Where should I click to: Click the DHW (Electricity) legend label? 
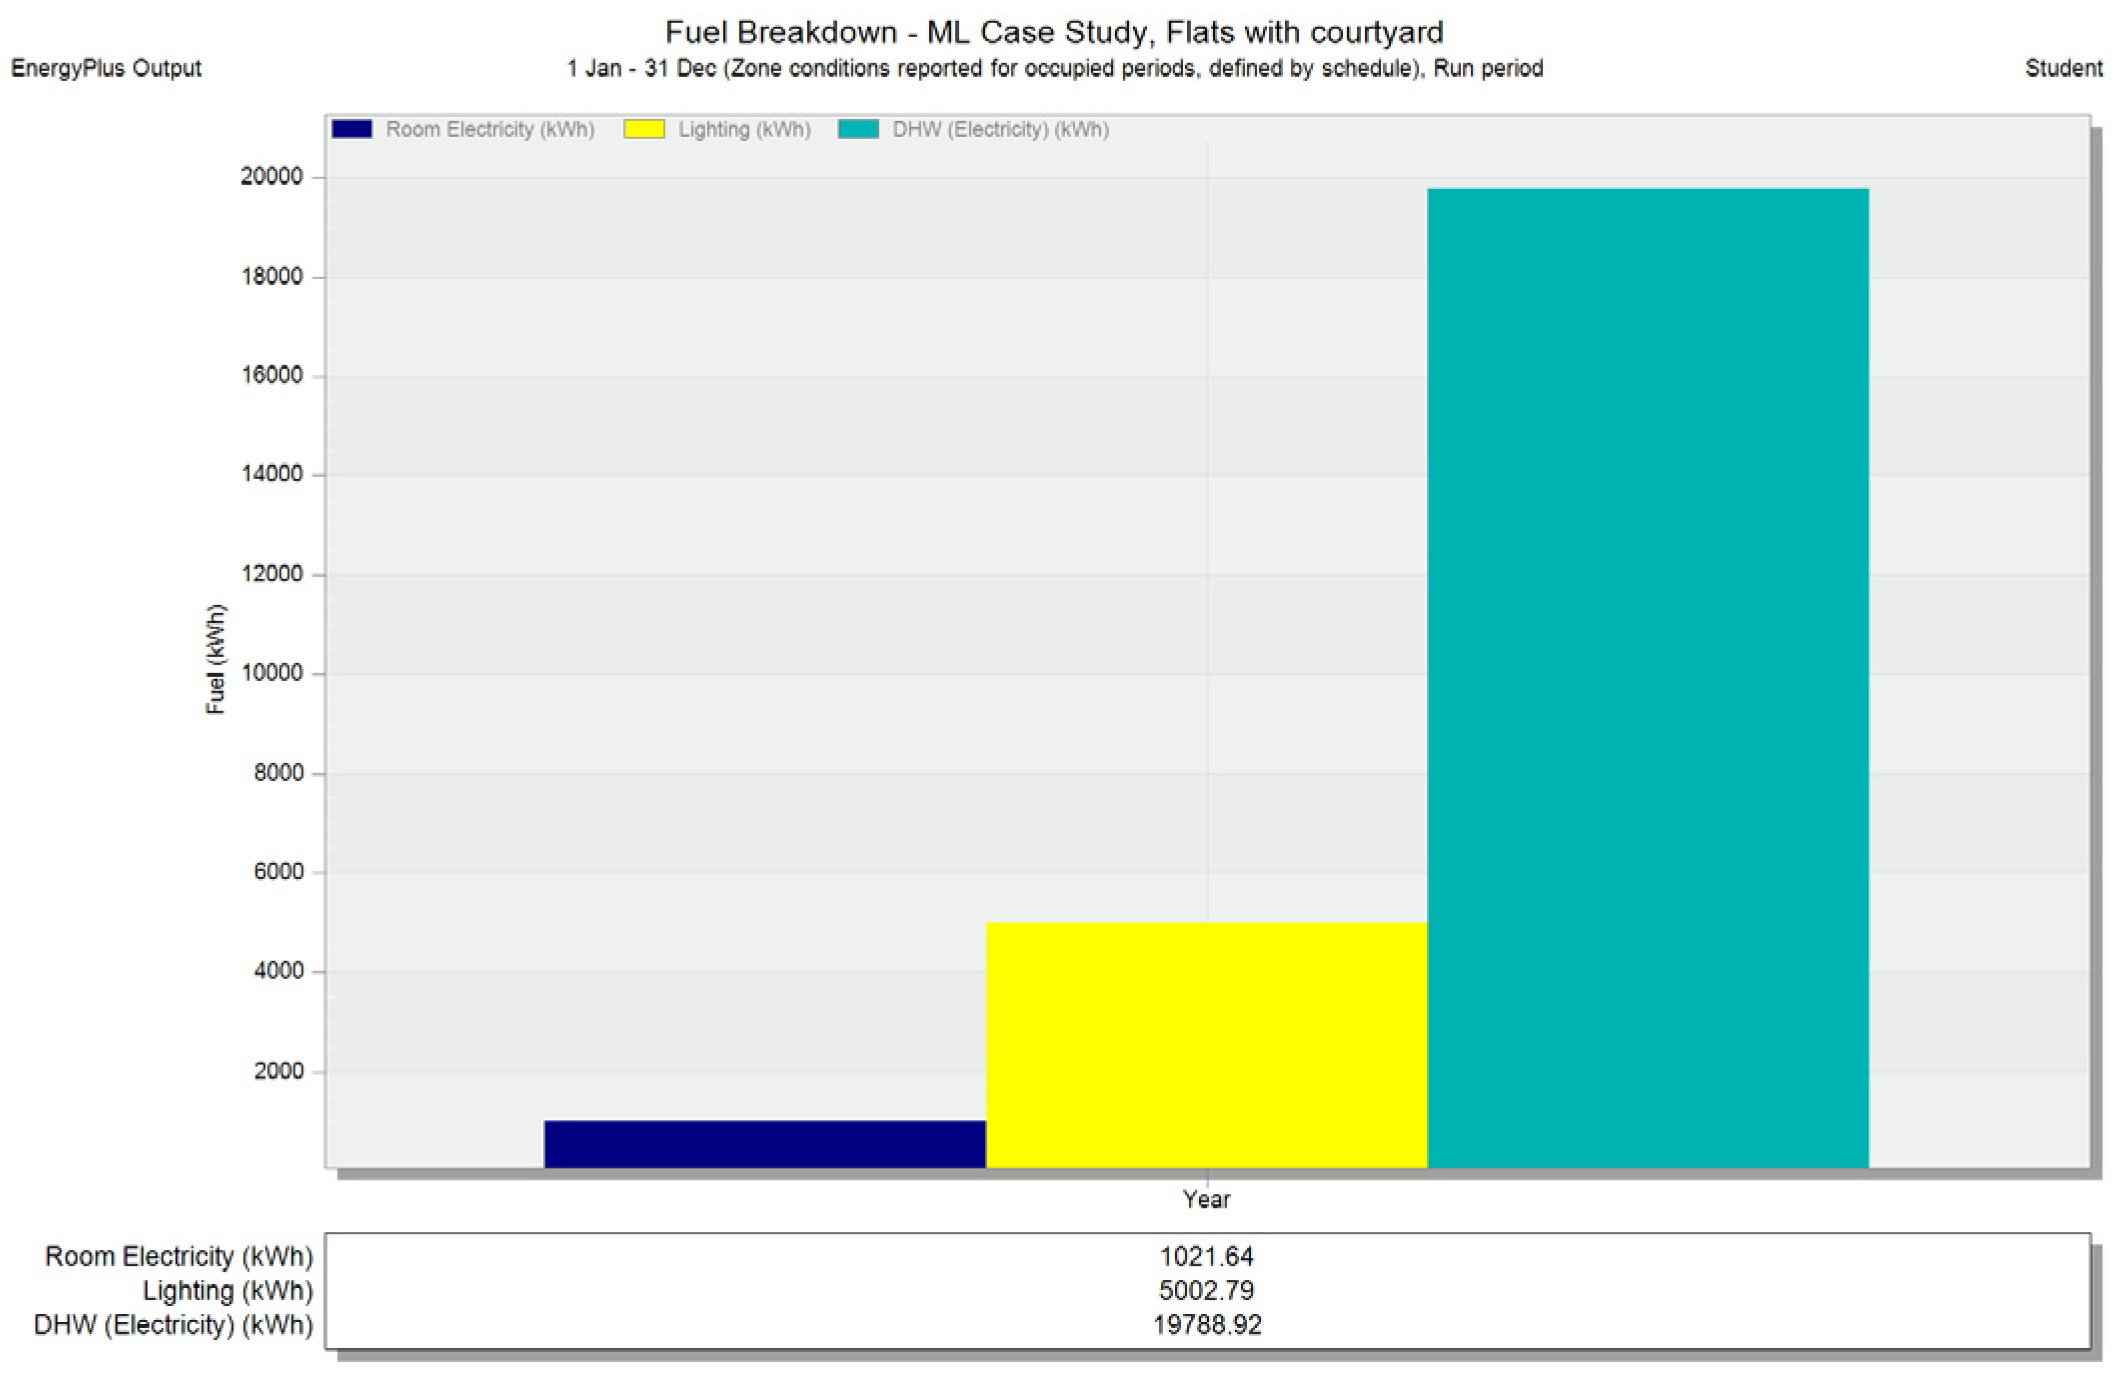tap(1000, 130)
